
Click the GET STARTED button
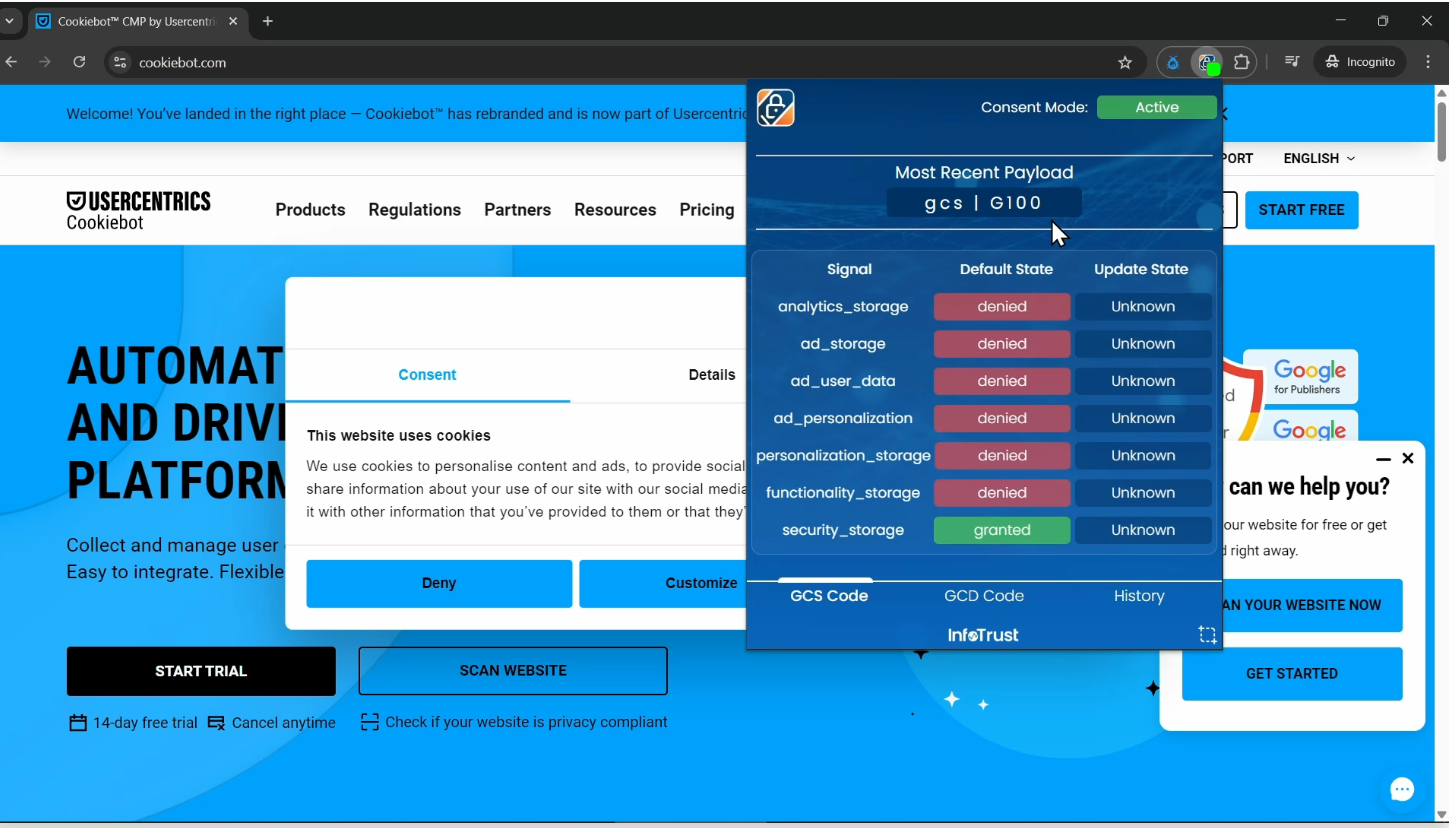[1292, 674]
